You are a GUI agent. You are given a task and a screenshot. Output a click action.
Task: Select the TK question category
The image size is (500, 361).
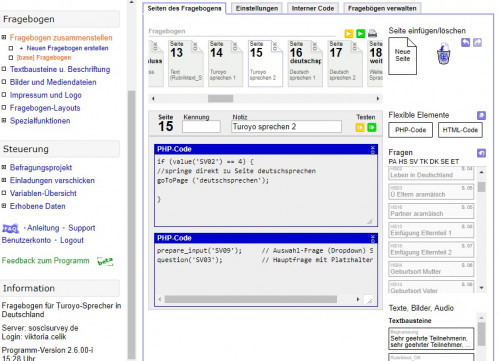coord(424,162)
